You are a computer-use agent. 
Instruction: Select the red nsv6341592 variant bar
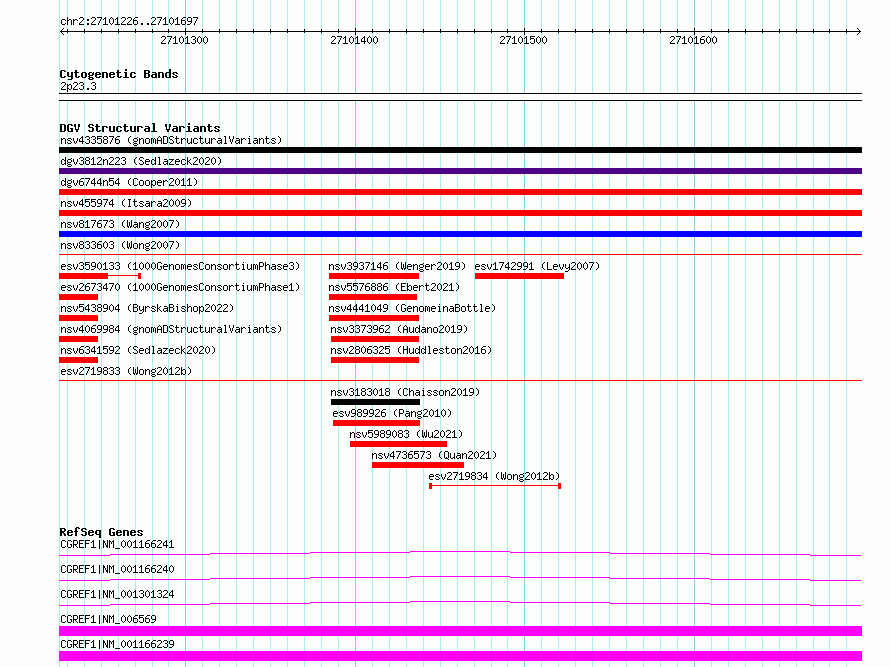click(78, 360)
